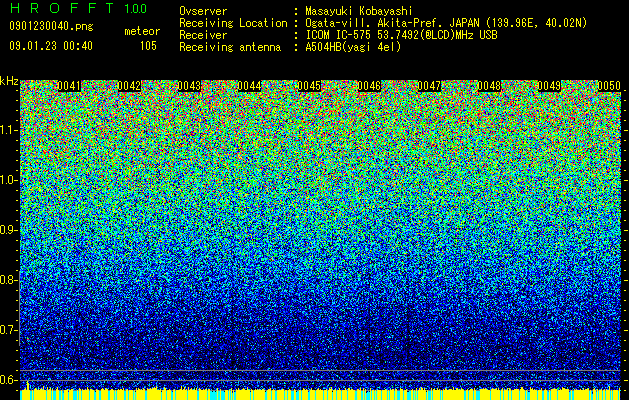Click the 0050 time marker
This screenshot has width=629, height=400.
click(x=609, y=86)
